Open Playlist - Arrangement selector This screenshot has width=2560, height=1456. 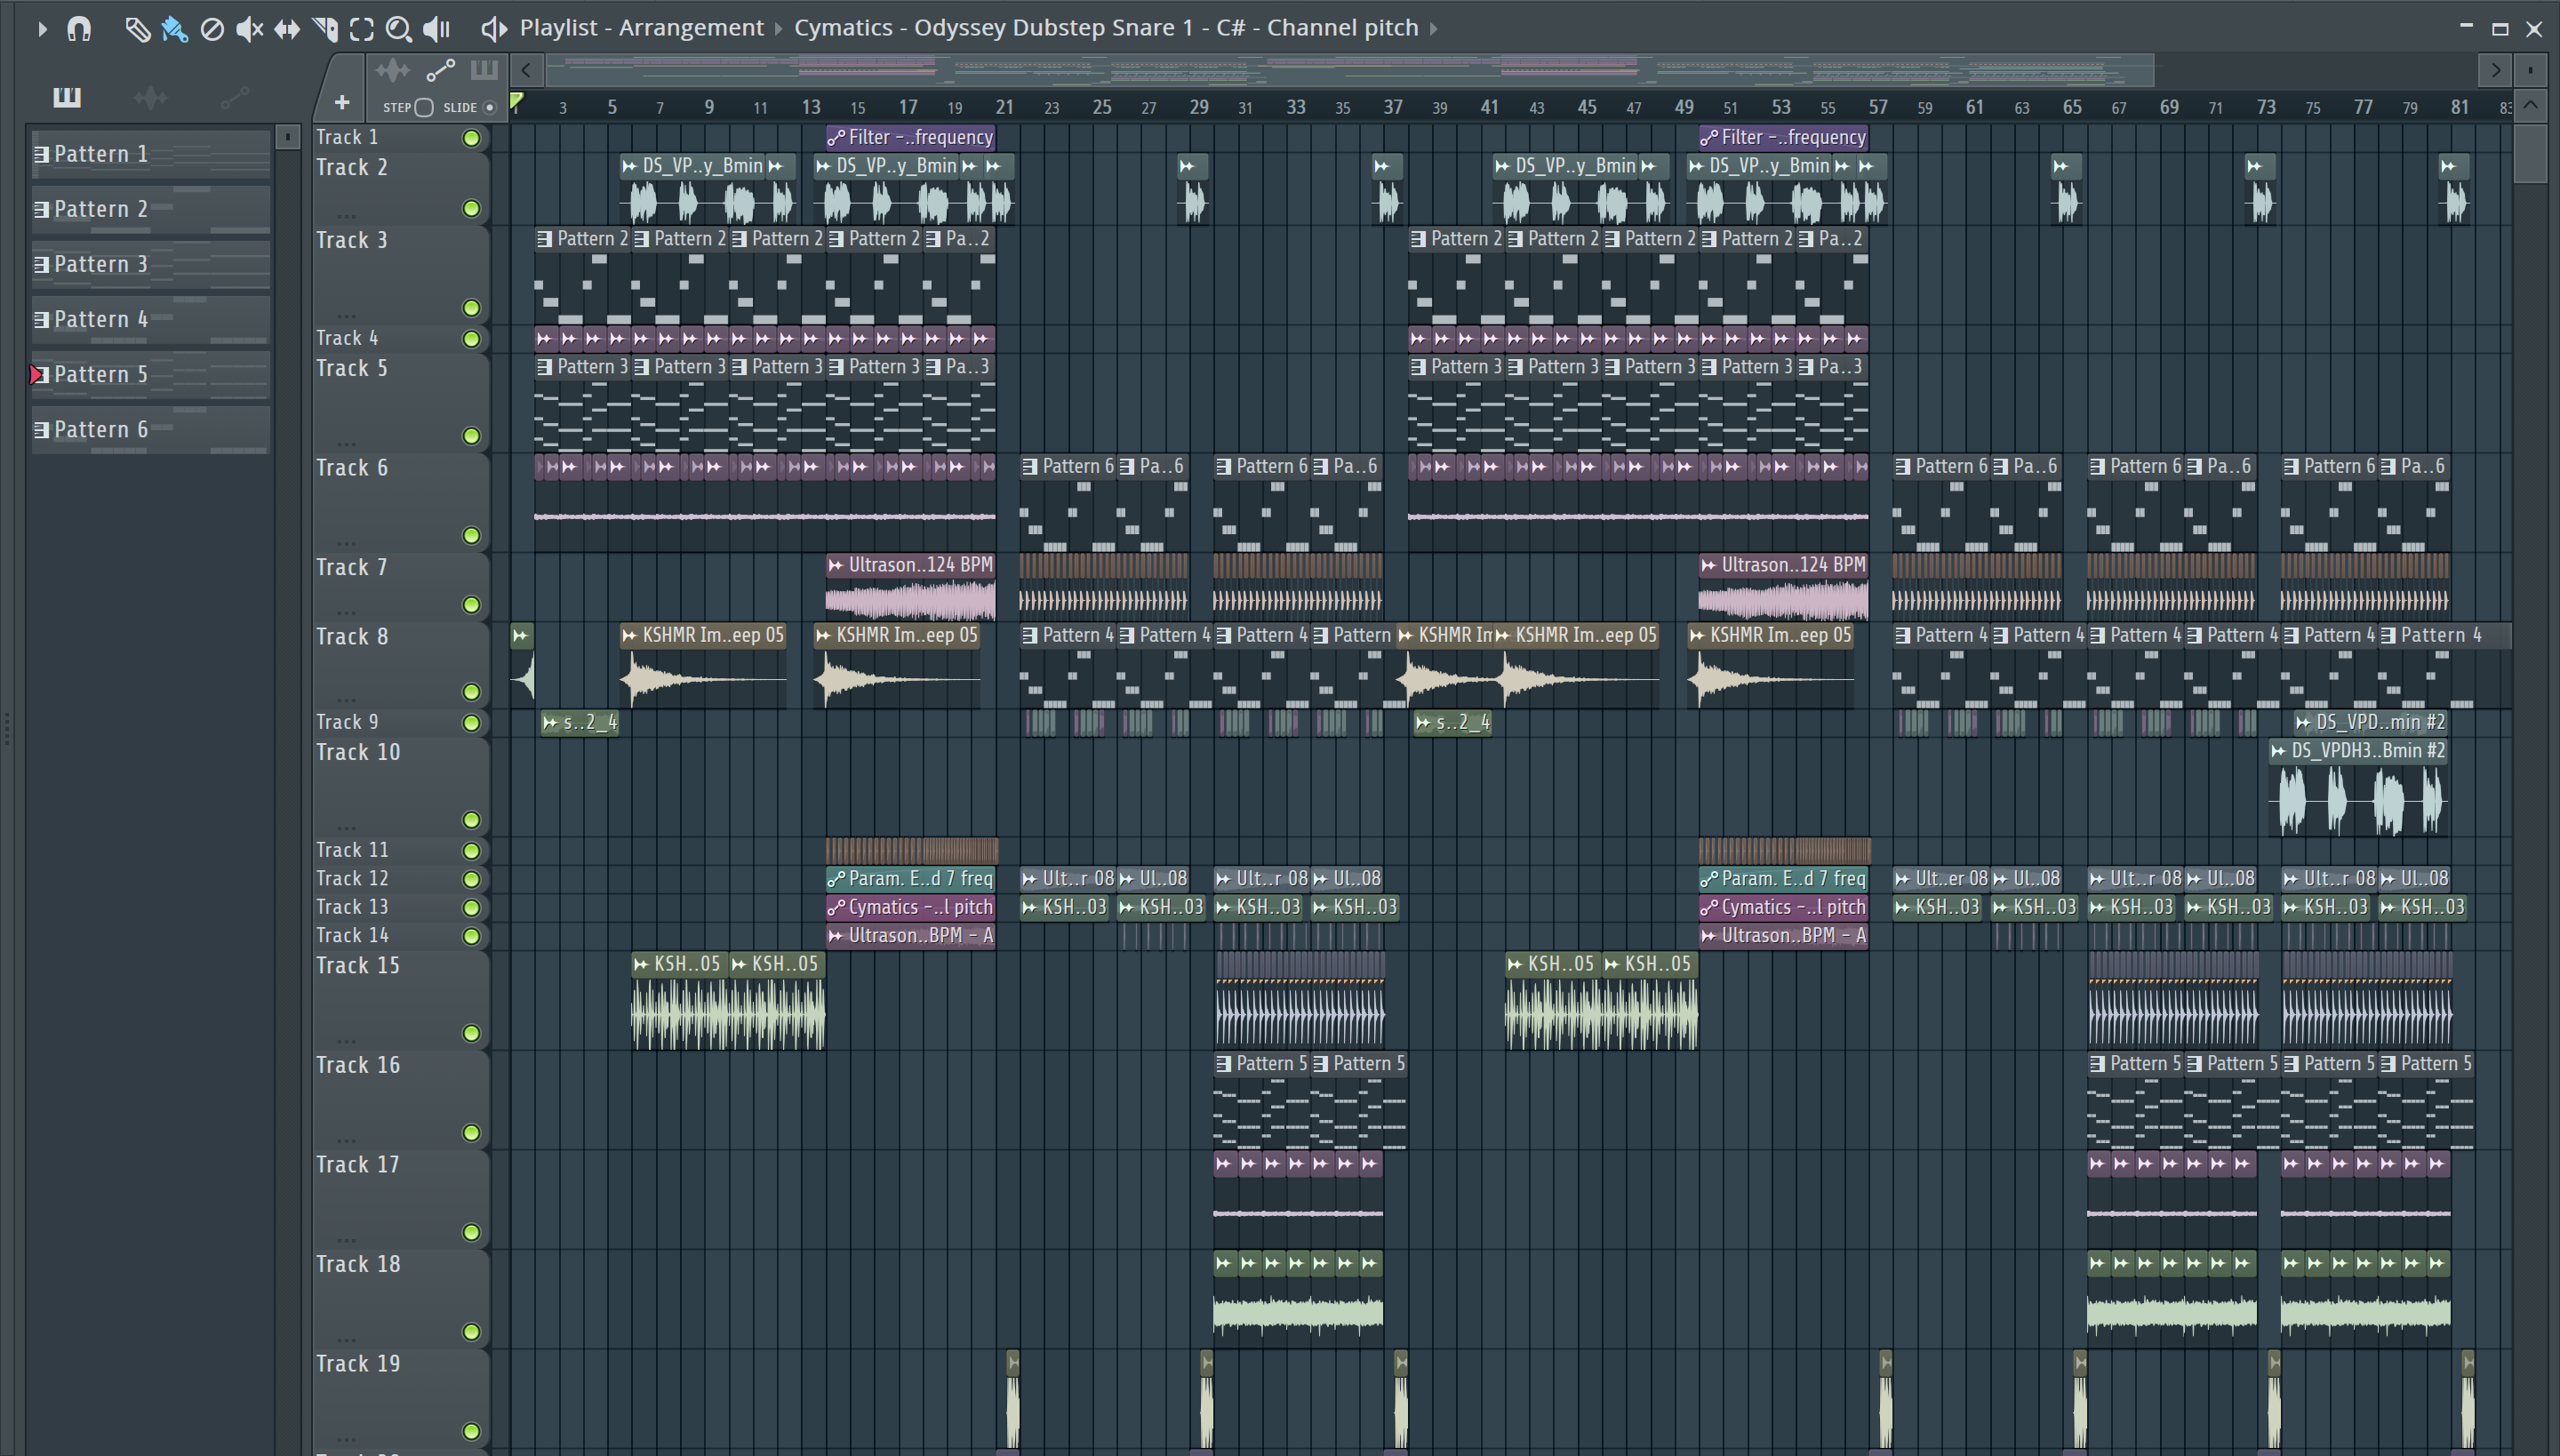click(641, 28)
